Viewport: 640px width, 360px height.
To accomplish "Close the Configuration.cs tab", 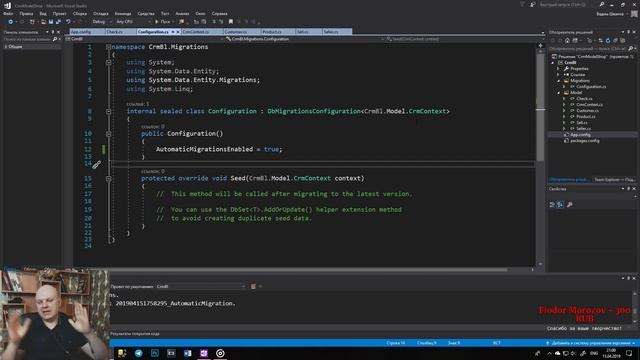I will [x=178, y=31].
